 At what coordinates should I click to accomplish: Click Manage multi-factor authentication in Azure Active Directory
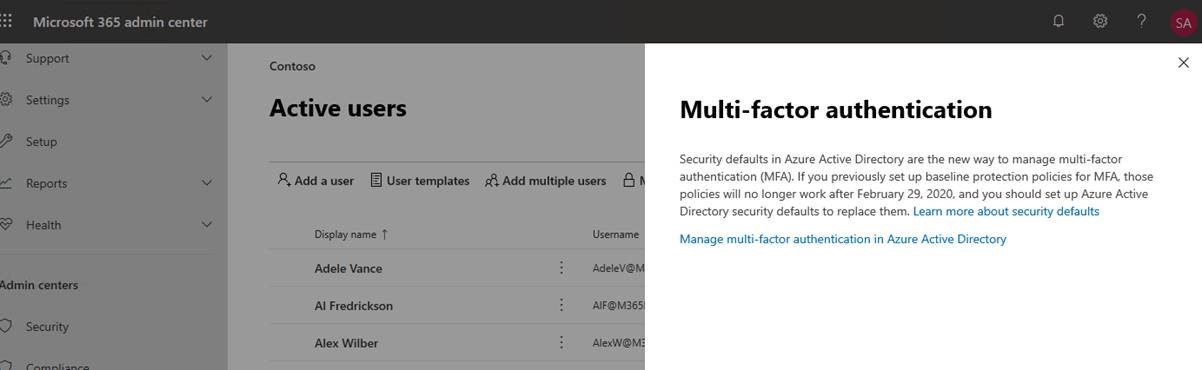coord(843,239)
